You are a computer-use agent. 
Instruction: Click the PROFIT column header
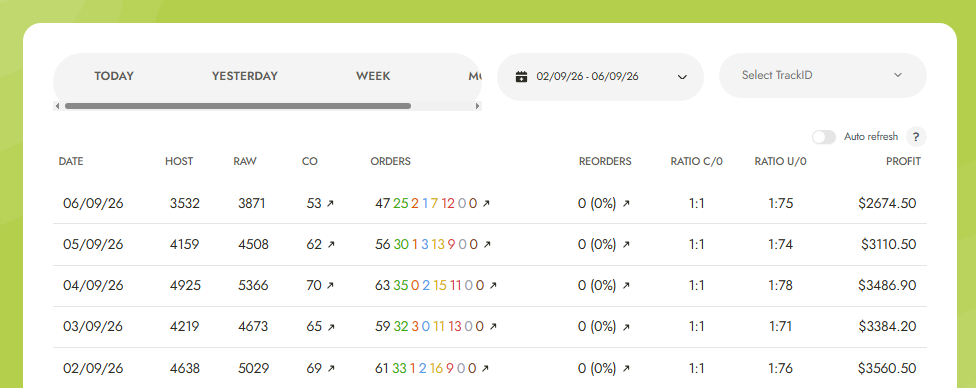(903, 161)
